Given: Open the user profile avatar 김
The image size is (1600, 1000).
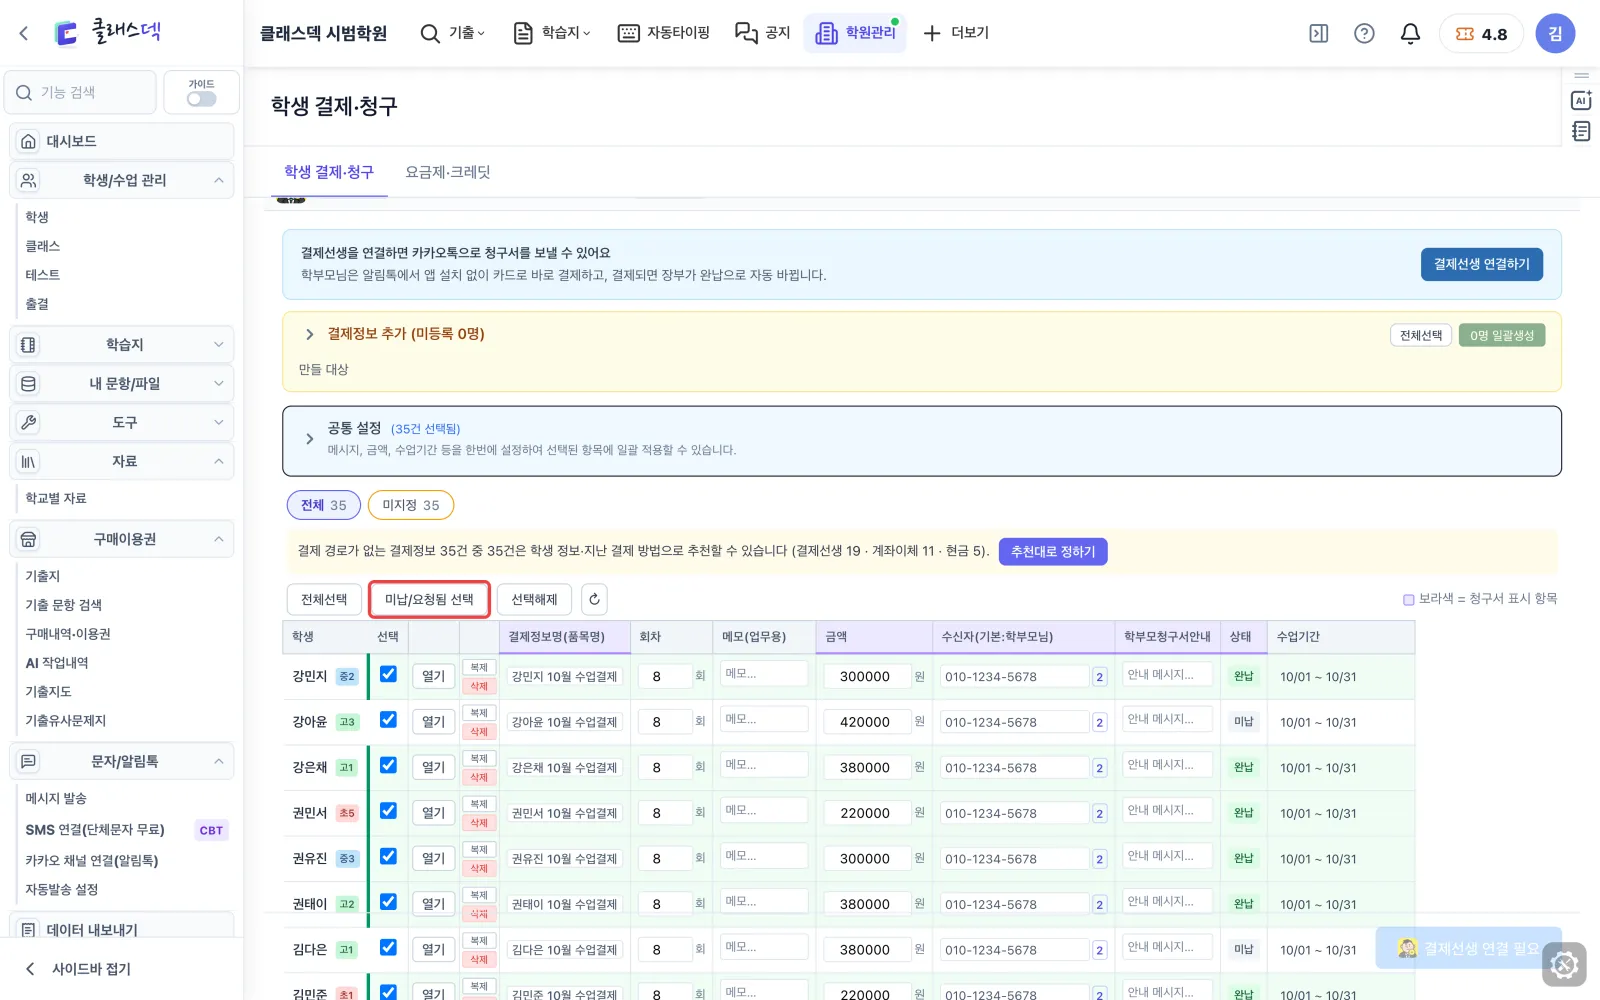Looking at the screenshot, I should pyautogui.click(x=1555, y=33).
